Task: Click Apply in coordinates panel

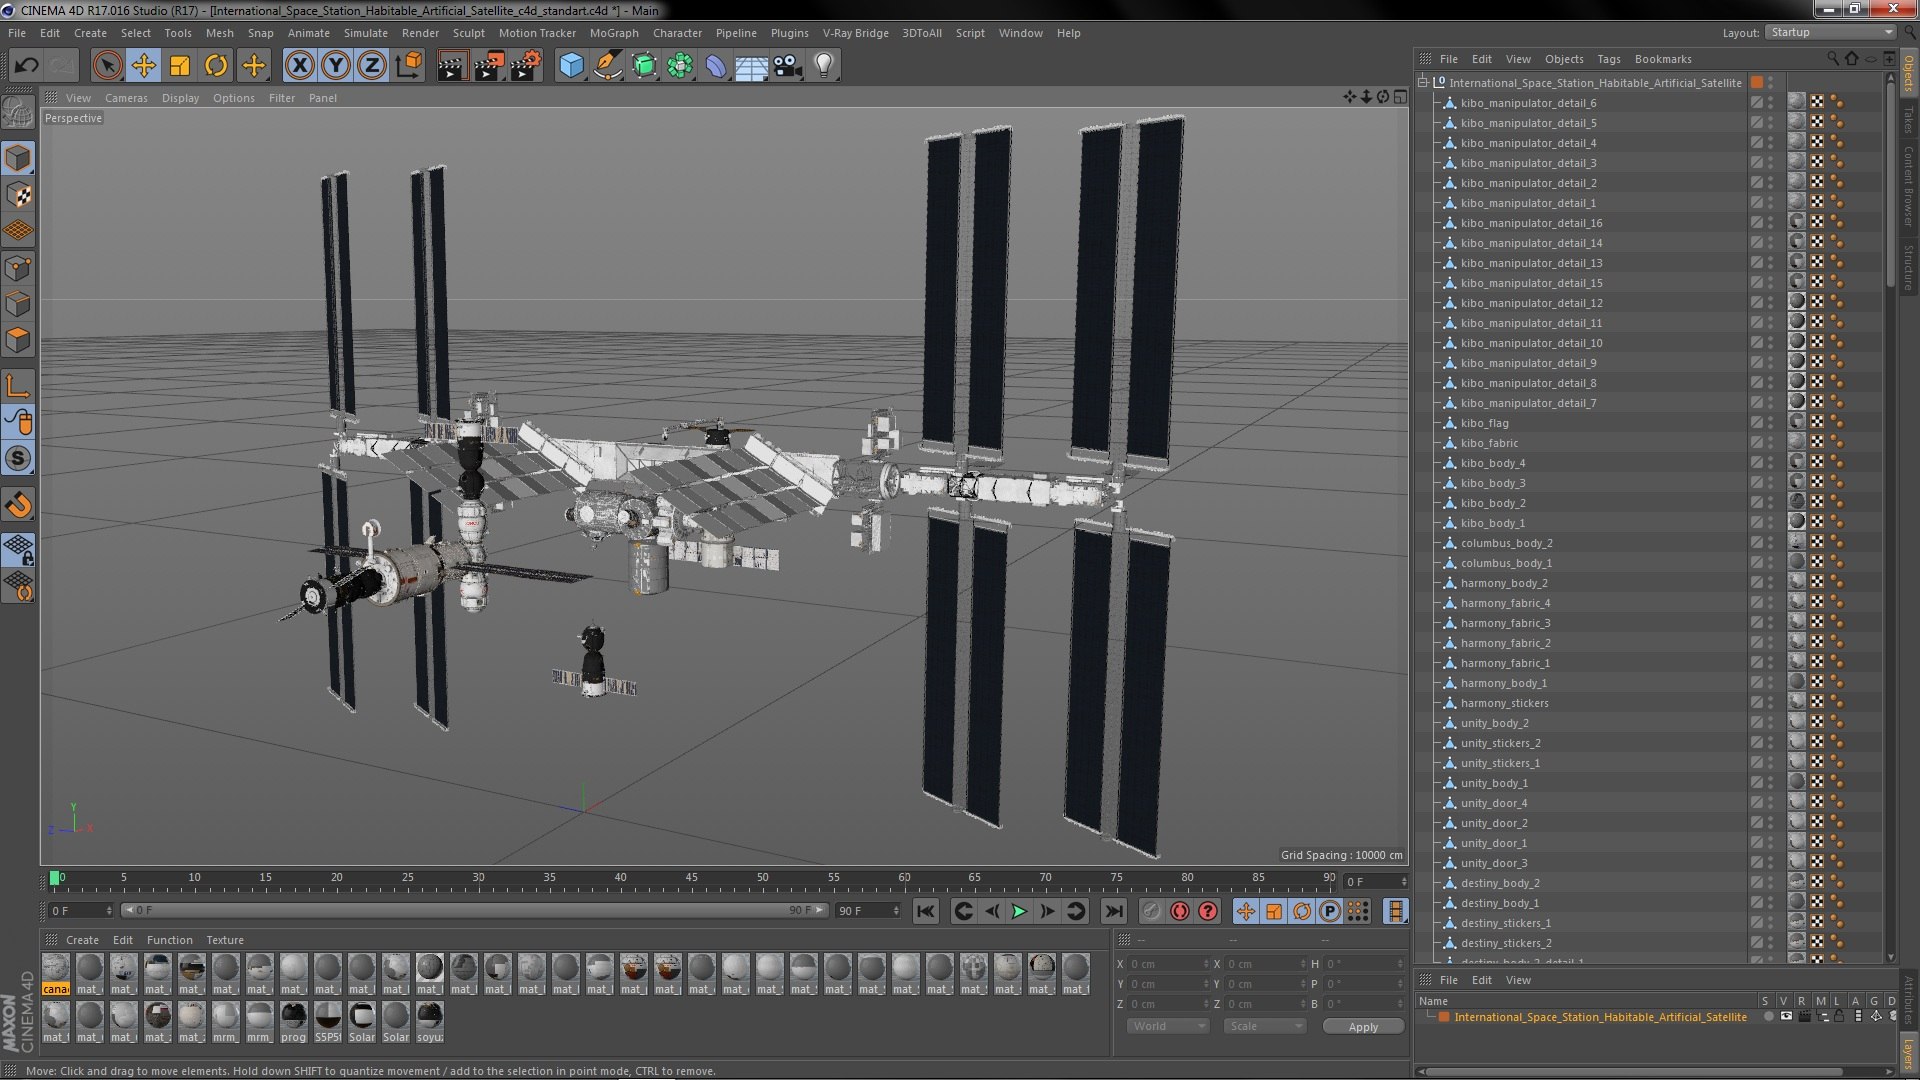Action: [1363, 1026]
